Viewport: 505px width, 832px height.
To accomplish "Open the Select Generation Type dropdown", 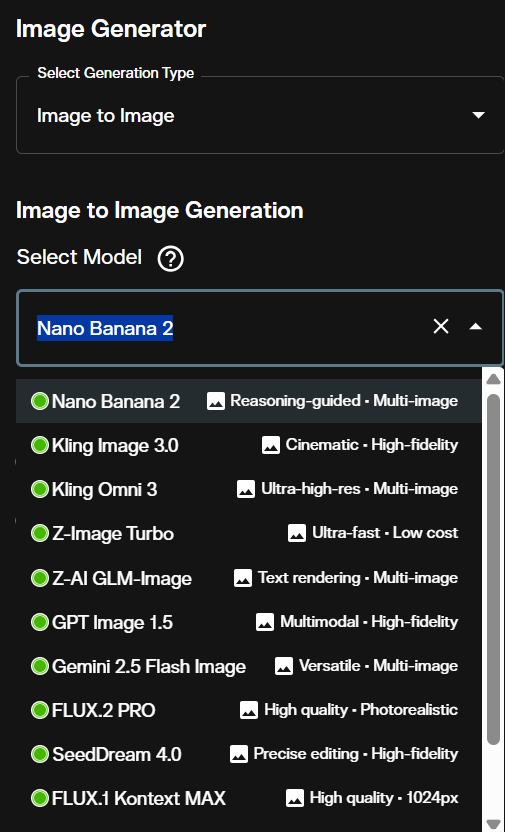I will [x=260, y=115].
